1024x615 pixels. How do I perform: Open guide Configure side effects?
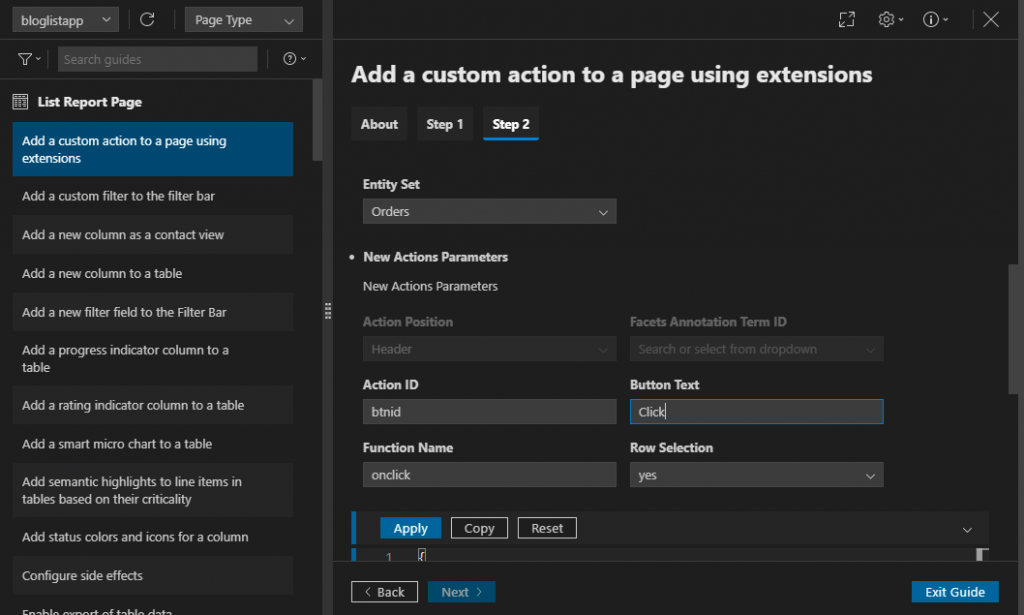(153, 576)
